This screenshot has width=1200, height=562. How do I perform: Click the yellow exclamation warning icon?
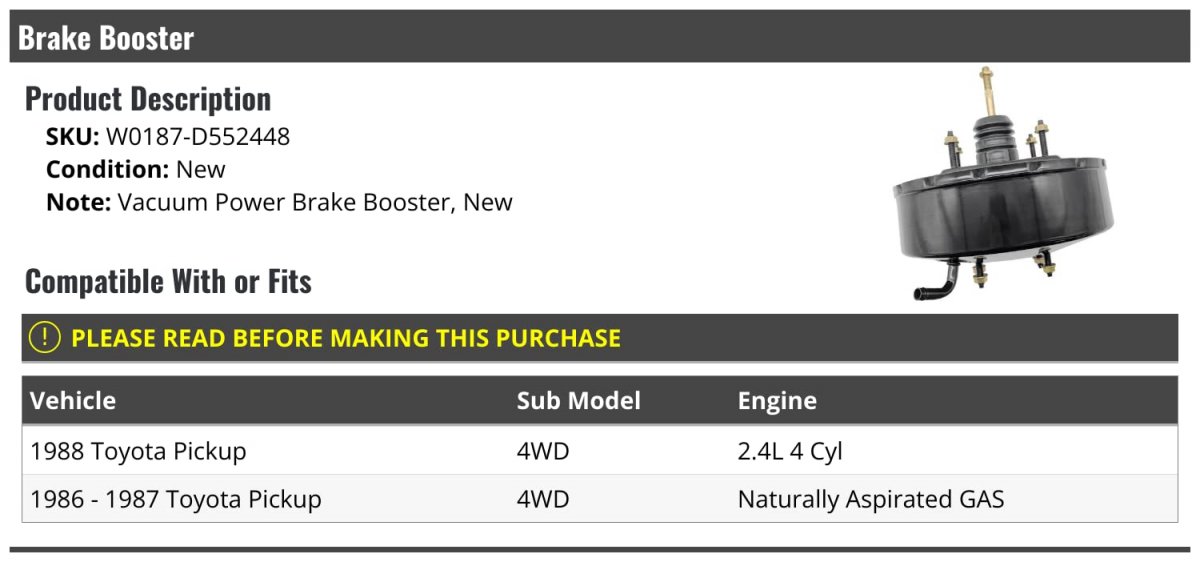45,338
